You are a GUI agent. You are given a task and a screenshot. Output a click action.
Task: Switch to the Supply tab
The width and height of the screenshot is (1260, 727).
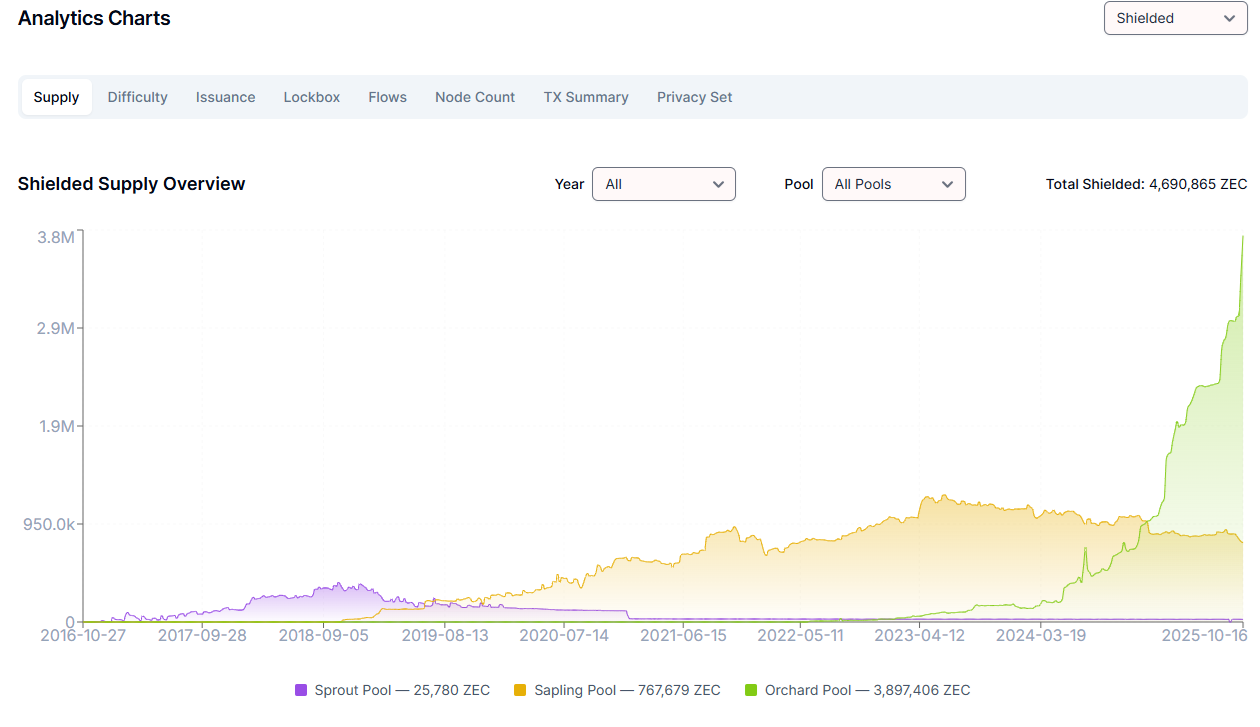[56, 97]
